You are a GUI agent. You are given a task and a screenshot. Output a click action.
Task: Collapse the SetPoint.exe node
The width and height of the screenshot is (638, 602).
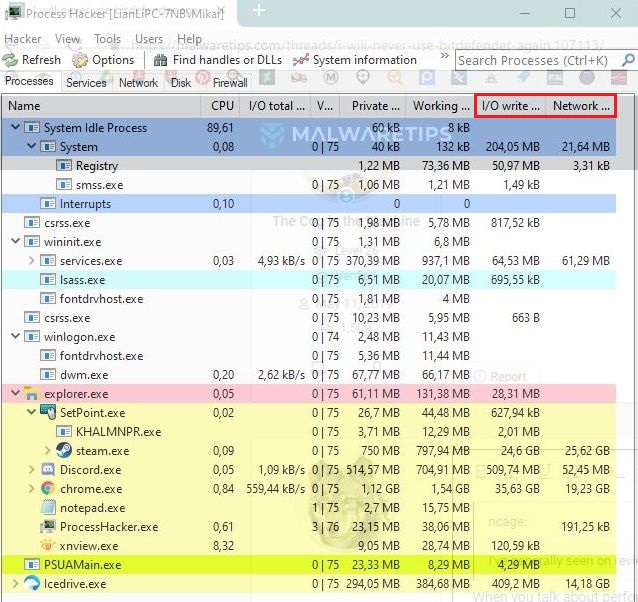pos(31,412)
